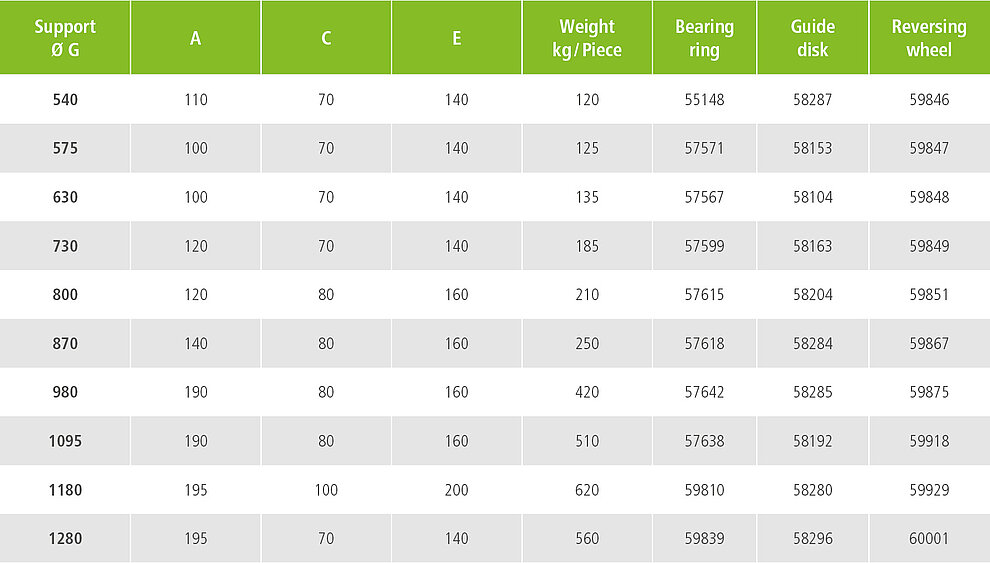Select the Guide disk column header
990x563 pixels.
(813, 38)
